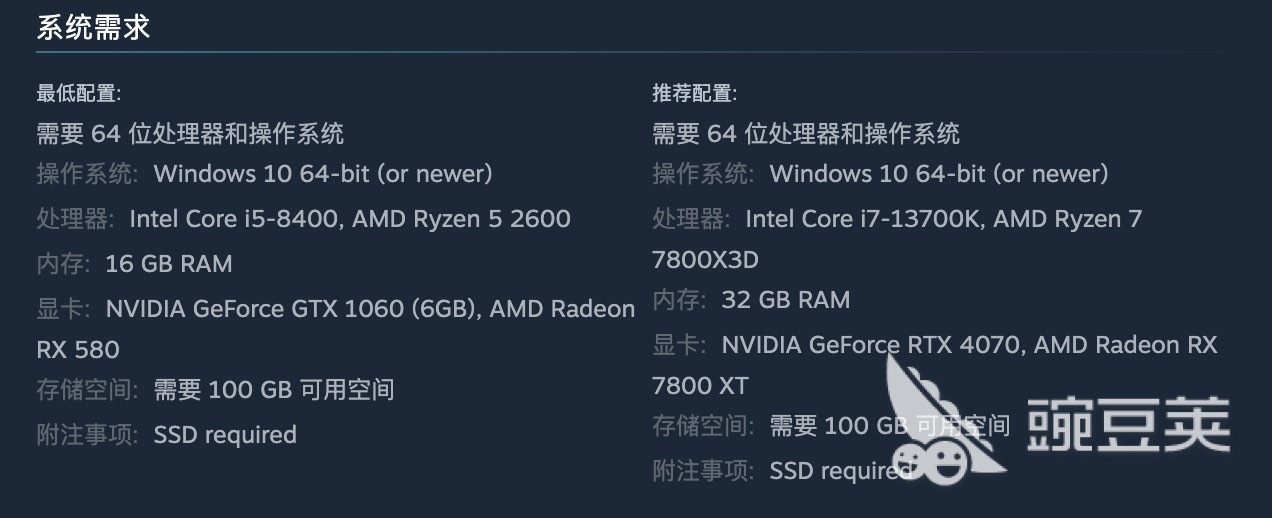Click the 7800 XT text
This screenshot has width=1272, height=518.
pos(700,386)
